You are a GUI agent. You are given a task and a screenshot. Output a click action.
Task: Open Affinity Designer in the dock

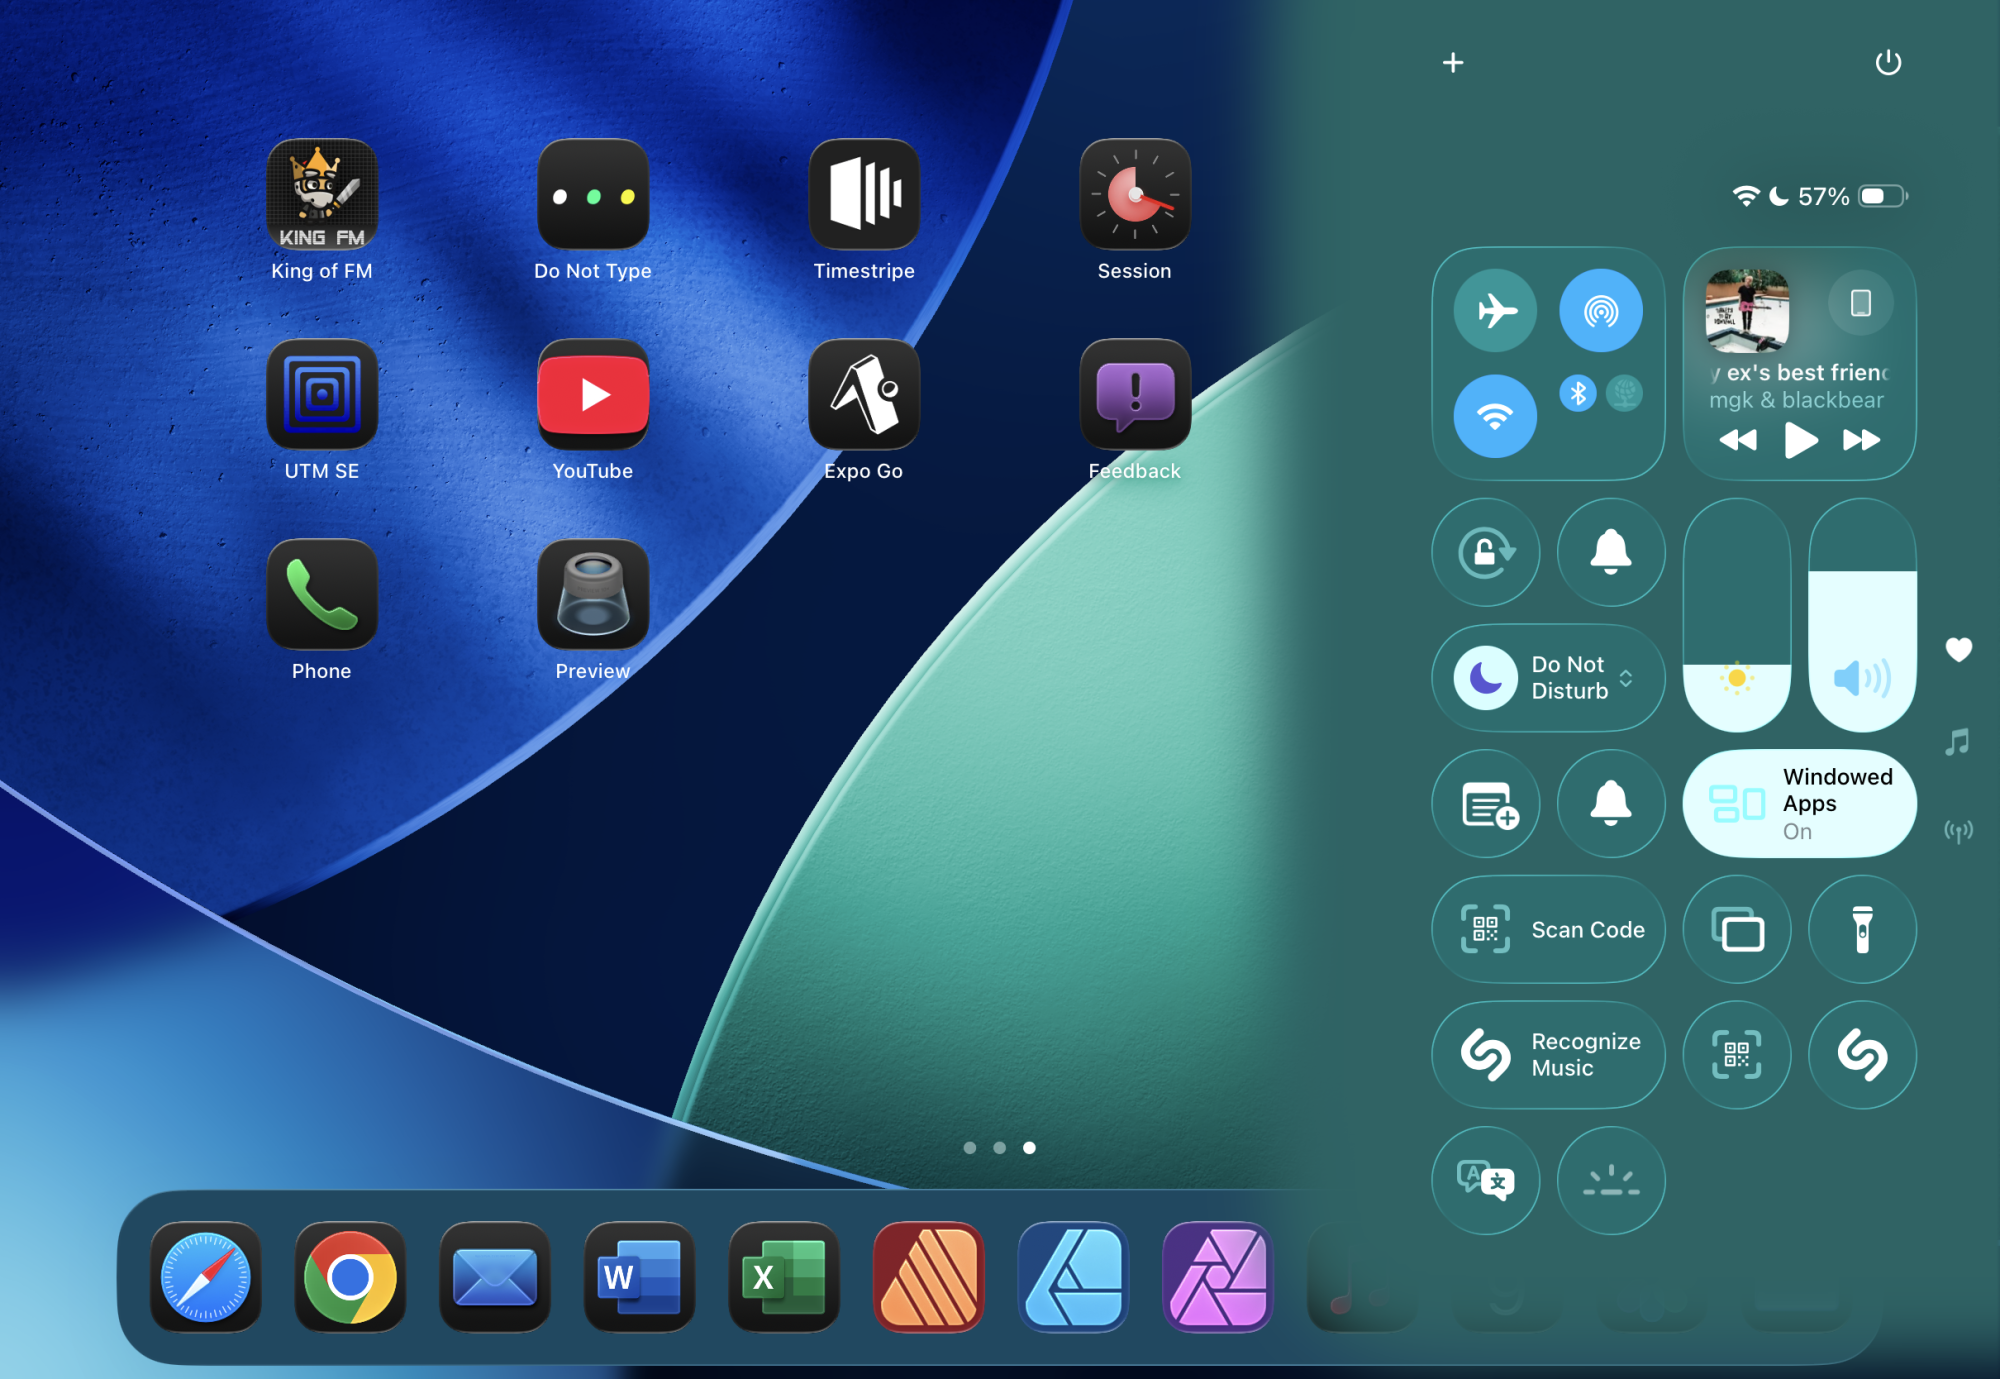(x=1073, y=1277)
